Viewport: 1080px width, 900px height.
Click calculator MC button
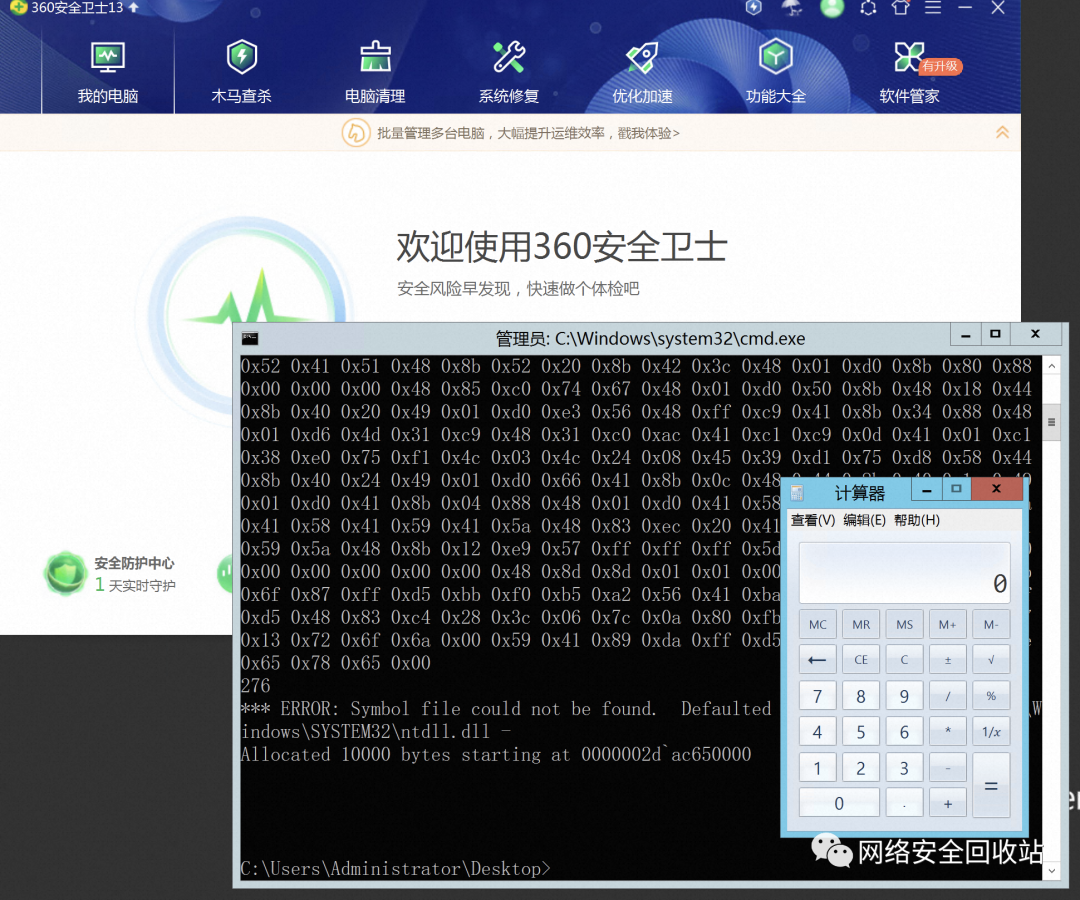[818, 625]
